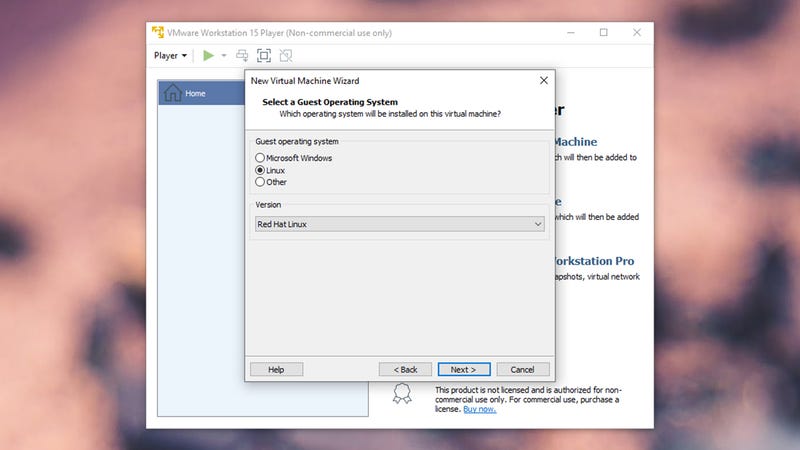This screenshot has height=450, width=800.
Task: Close the New Virtual Machine Wizard dialog
Action: (544, 81)
